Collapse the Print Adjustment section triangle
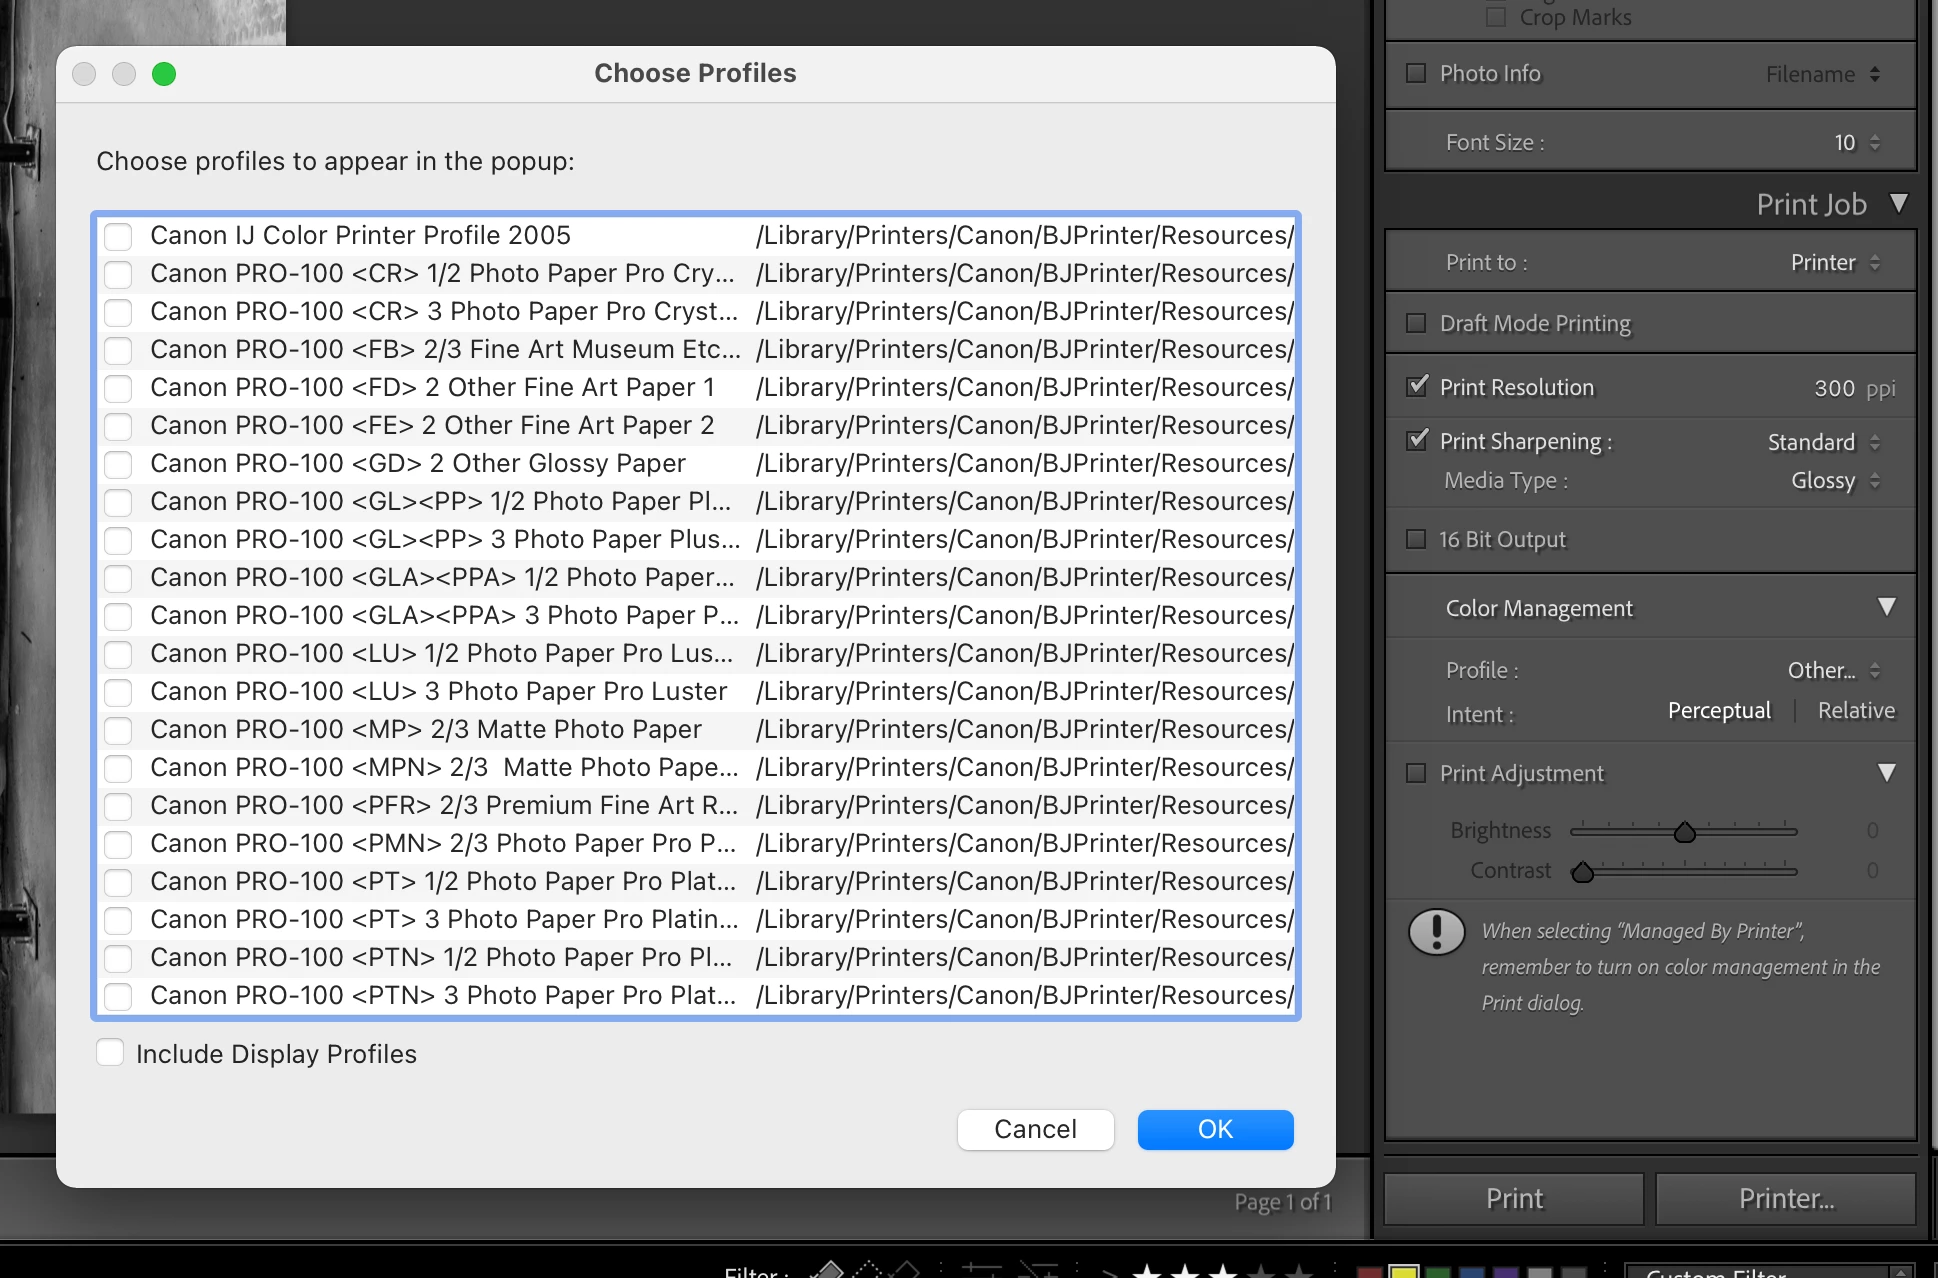1938x1278 pixels. (1886, 773)
